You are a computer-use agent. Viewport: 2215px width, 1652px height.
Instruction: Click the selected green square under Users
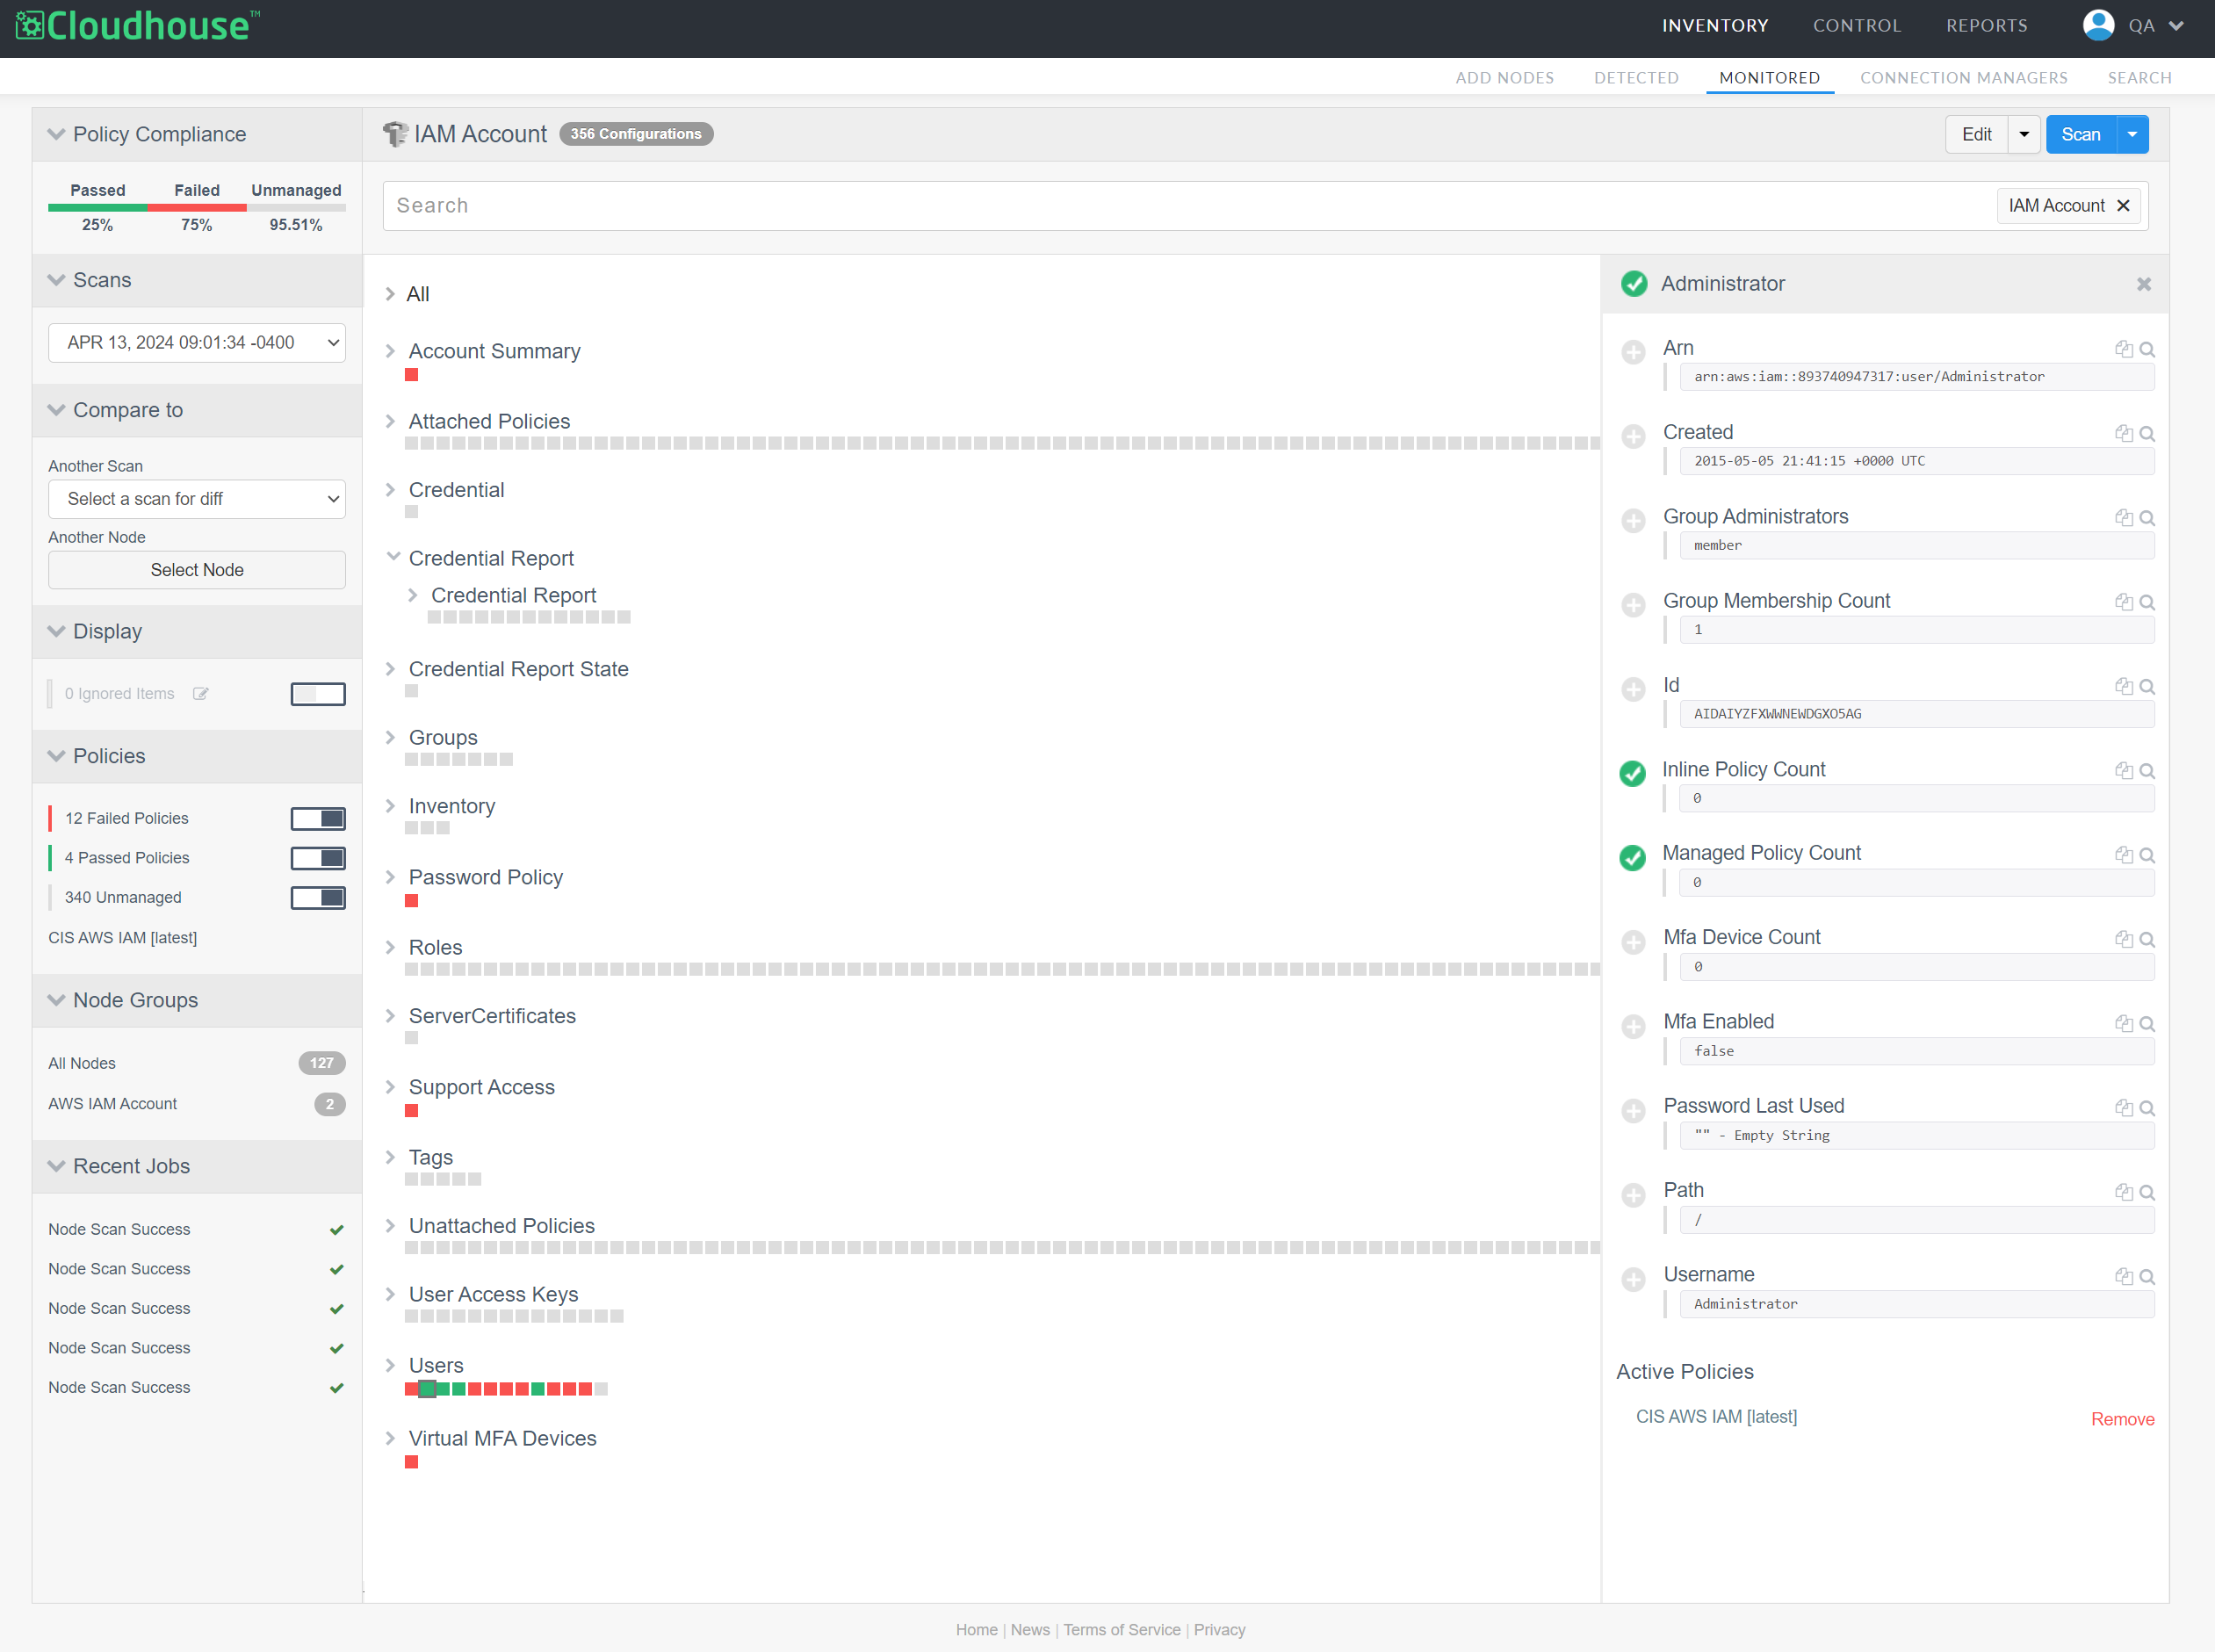(427, 1389)
